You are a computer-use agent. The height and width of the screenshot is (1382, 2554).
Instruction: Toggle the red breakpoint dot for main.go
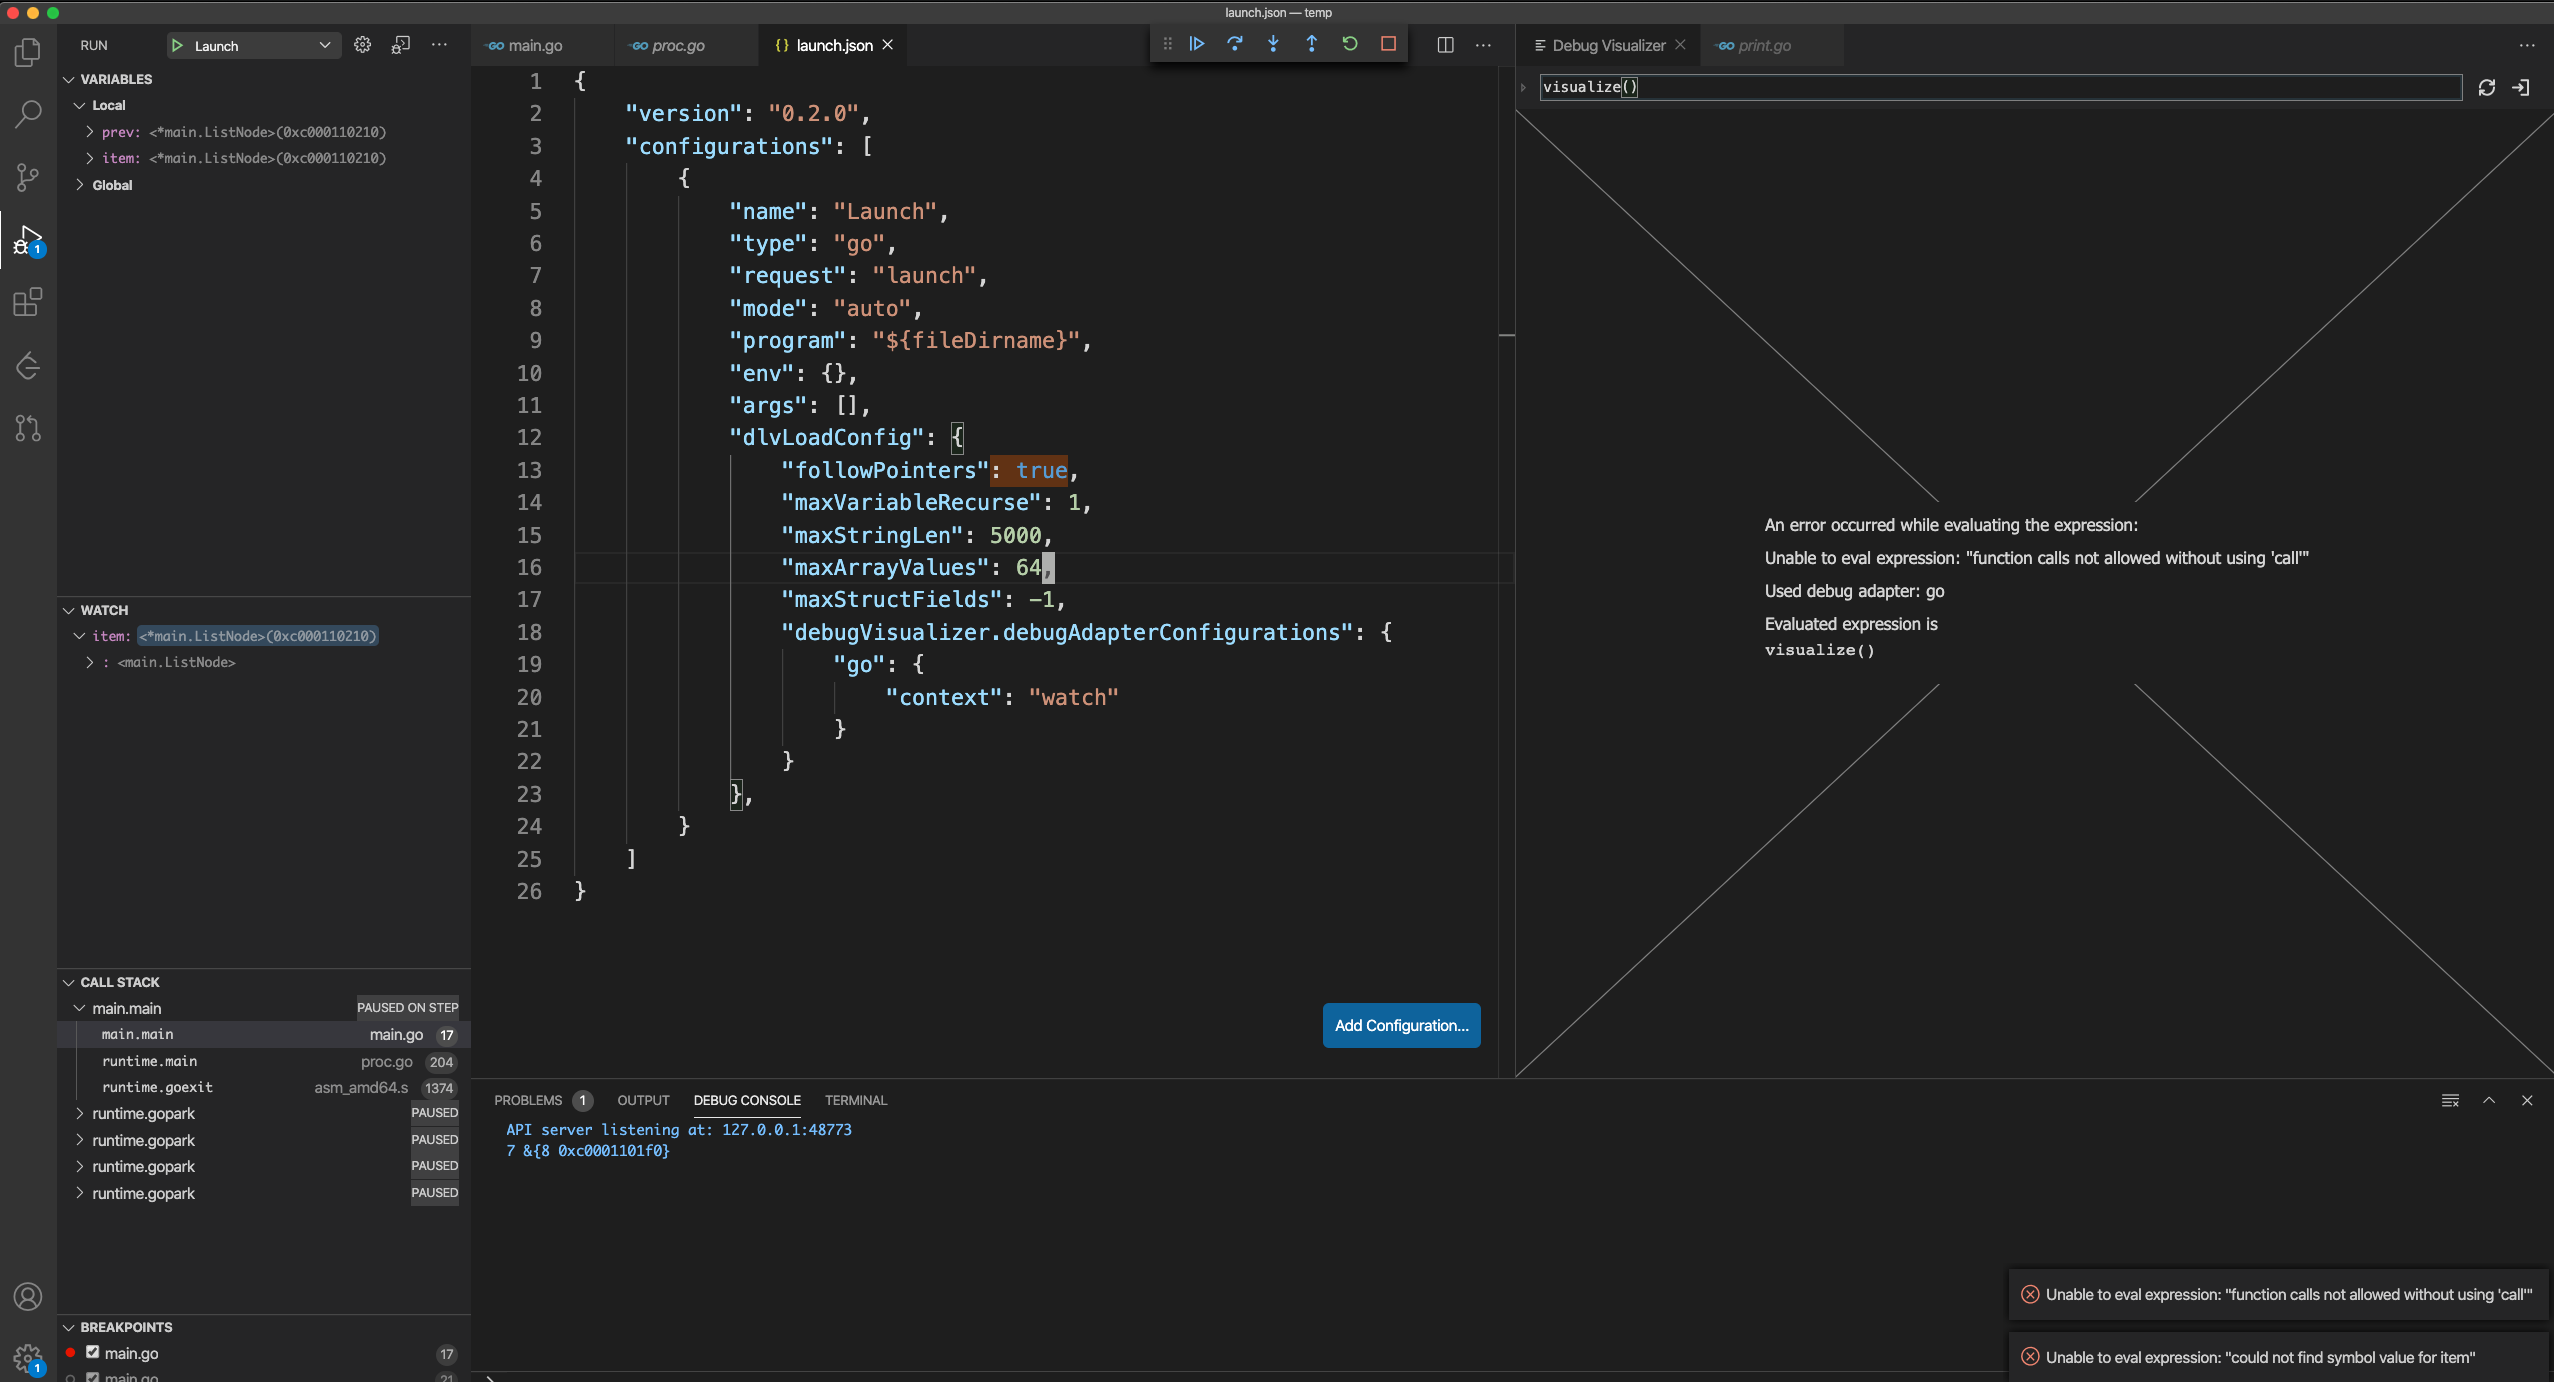click(68, 1353)
